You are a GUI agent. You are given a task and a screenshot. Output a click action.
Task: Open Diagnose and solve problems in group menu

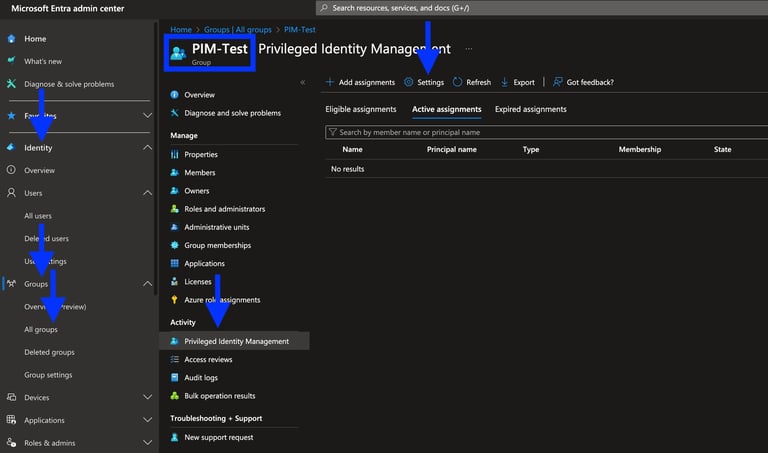pos(234,113)
